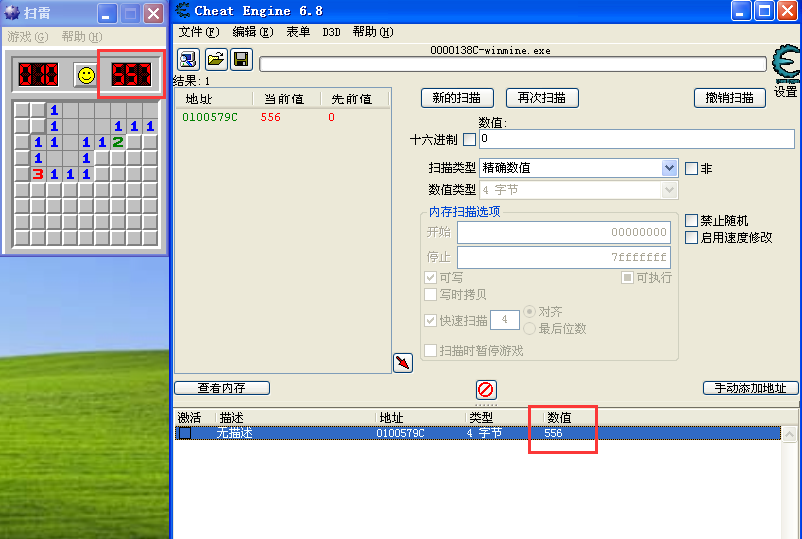Click the 停止 stop address field
Viewport: 802px width, 539px height.
pyautogui.click(x=564, y=257)
